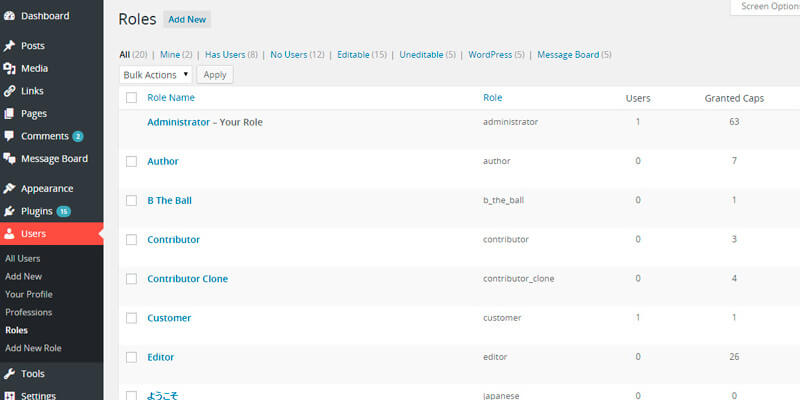The image size is (800, 400).
Task: Go to All Users submenu
Action: (22, 259)
